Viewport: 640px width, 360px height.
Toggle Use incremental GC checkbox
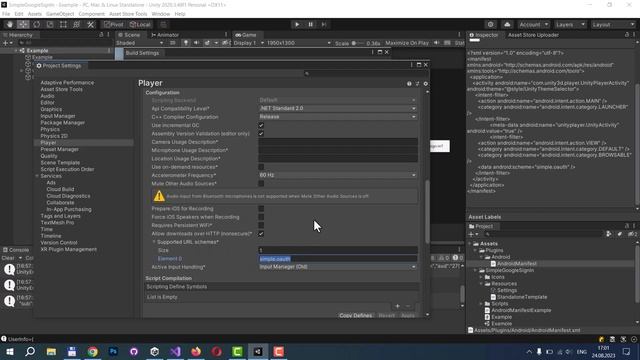click(261, 125)
